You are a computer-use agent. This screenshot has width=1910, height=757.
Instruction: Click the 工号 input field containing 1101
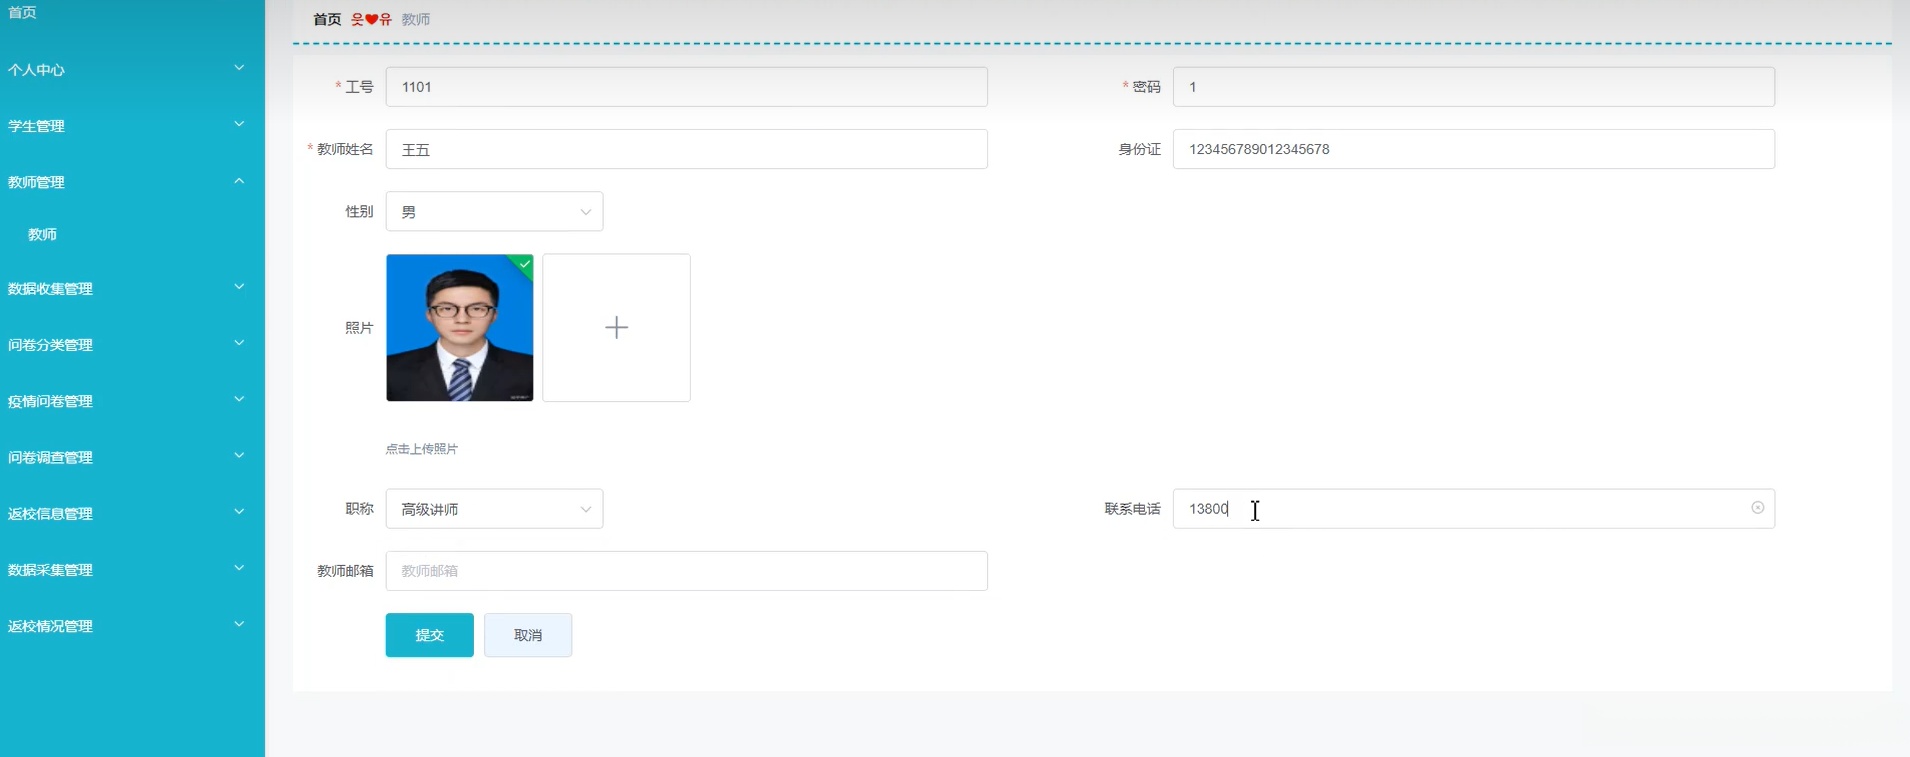click(x=687, y=87)
